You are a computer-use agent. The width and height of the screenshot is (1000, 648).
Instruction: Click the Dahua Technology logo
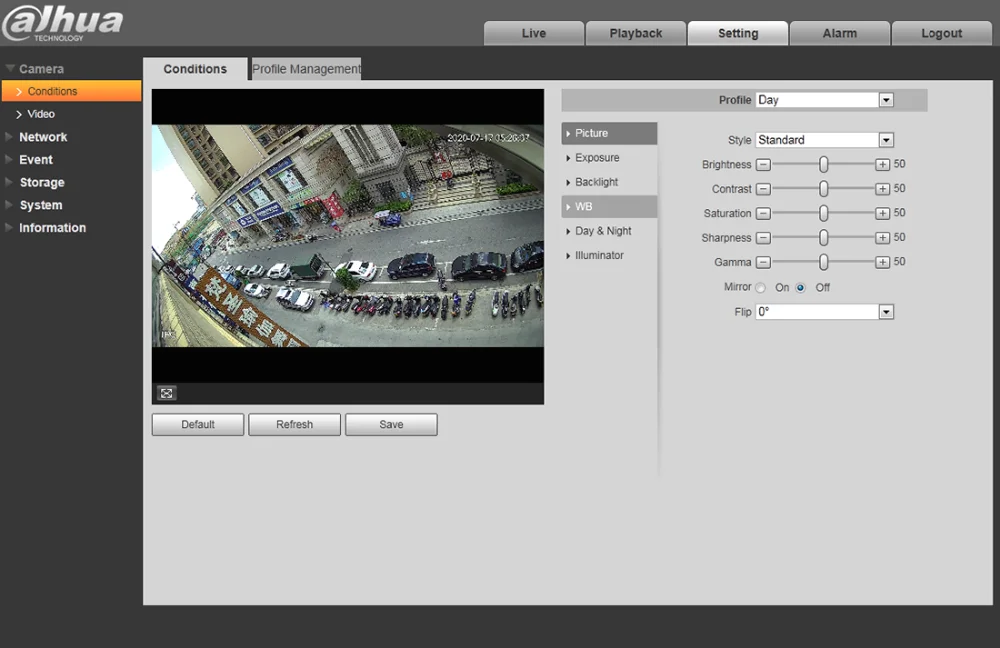click(62, 24)
